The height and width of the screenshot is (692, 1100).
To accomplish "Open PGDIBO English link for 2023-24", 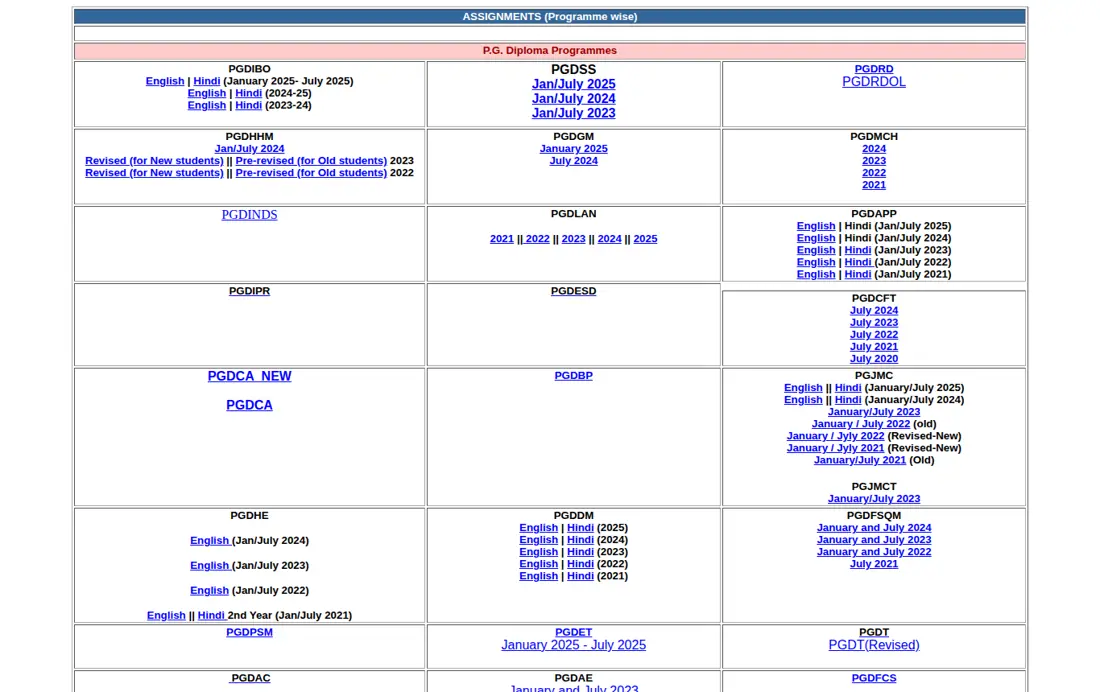I will 206,105.
